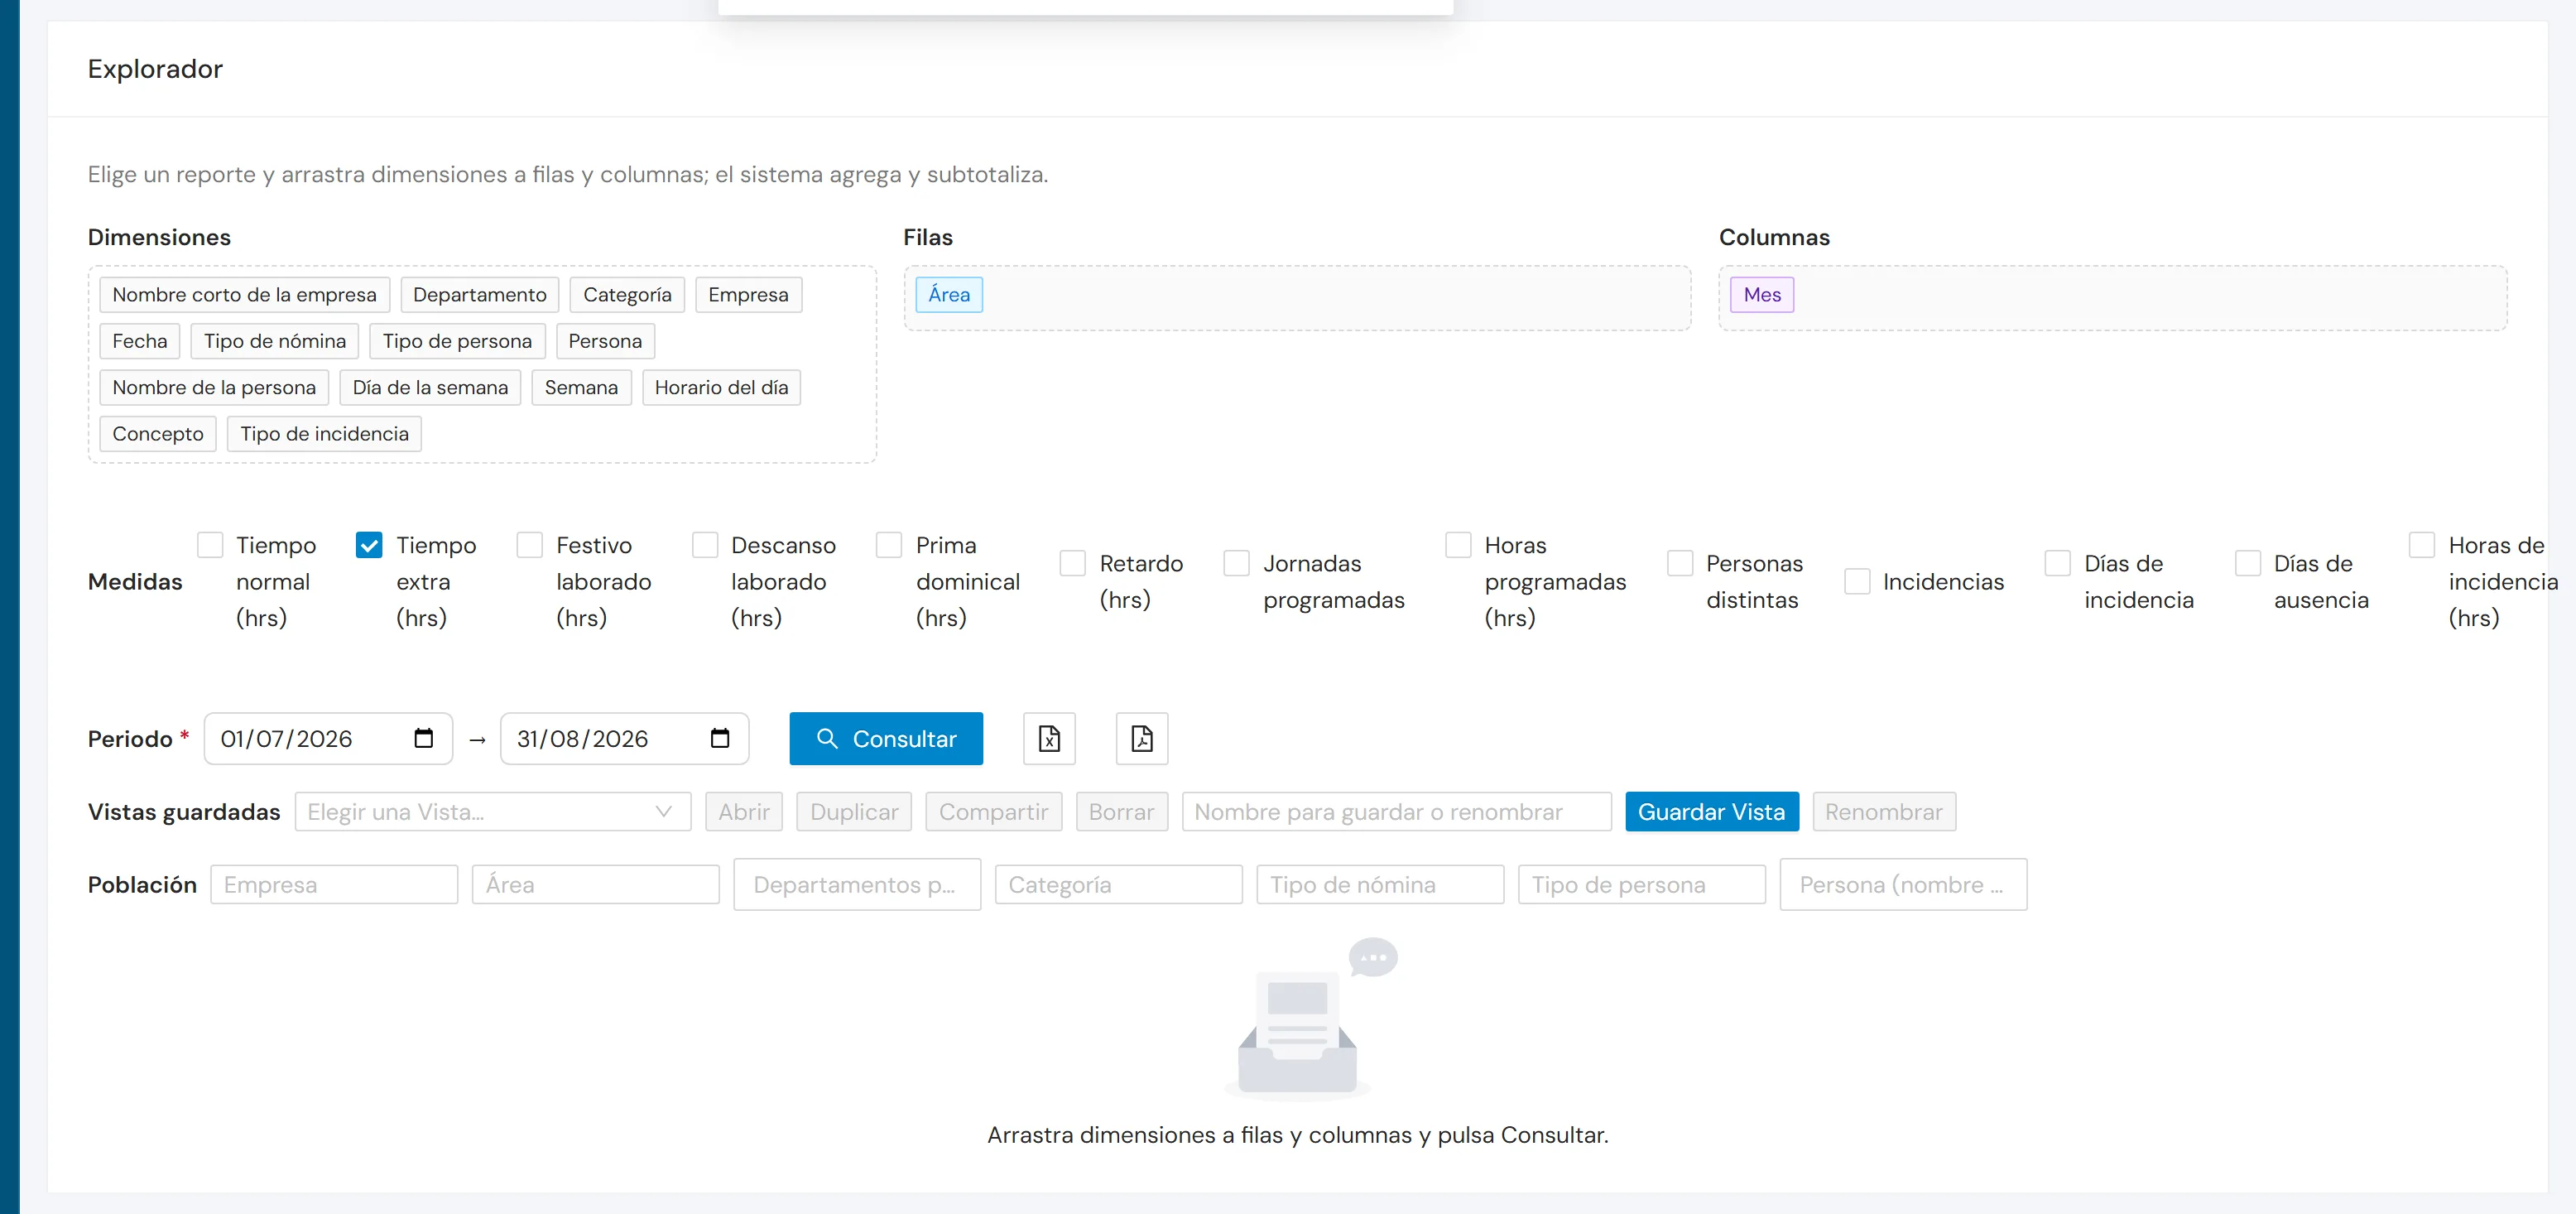Run the query with Consultar button
Image resolution: width=2576 pixels, height=1214 pixels.
pyautogui.click(x=886, y=739)
